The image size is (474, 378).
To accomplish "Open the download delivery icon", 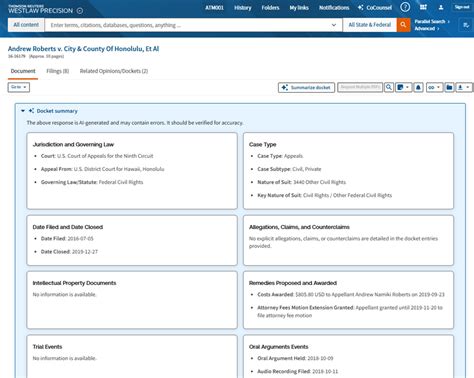I will [x=460, y=87].
